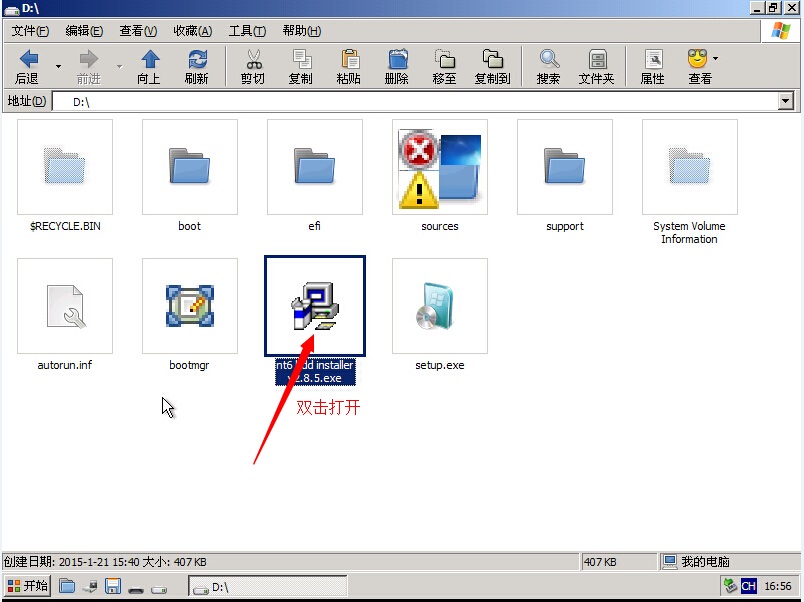Open the sources folder with warning overlay

pos(439,168)
